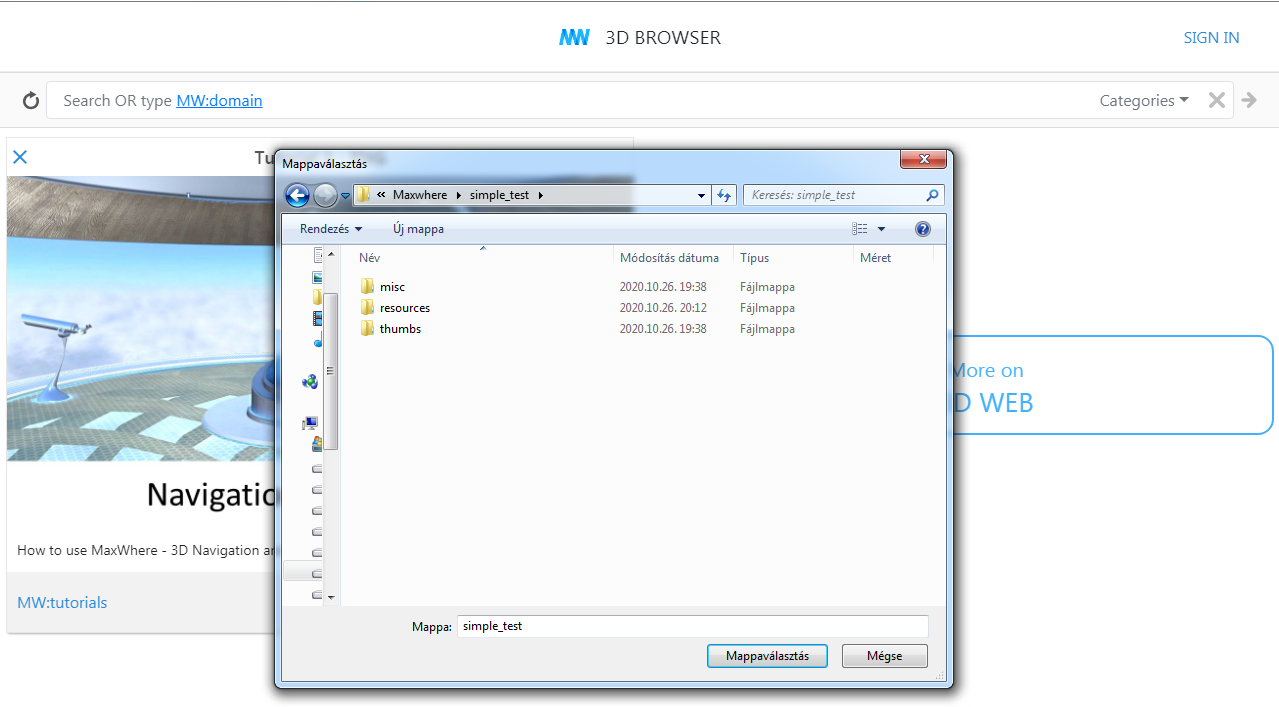Click the More on 3D WEB card

[1110, 385]
